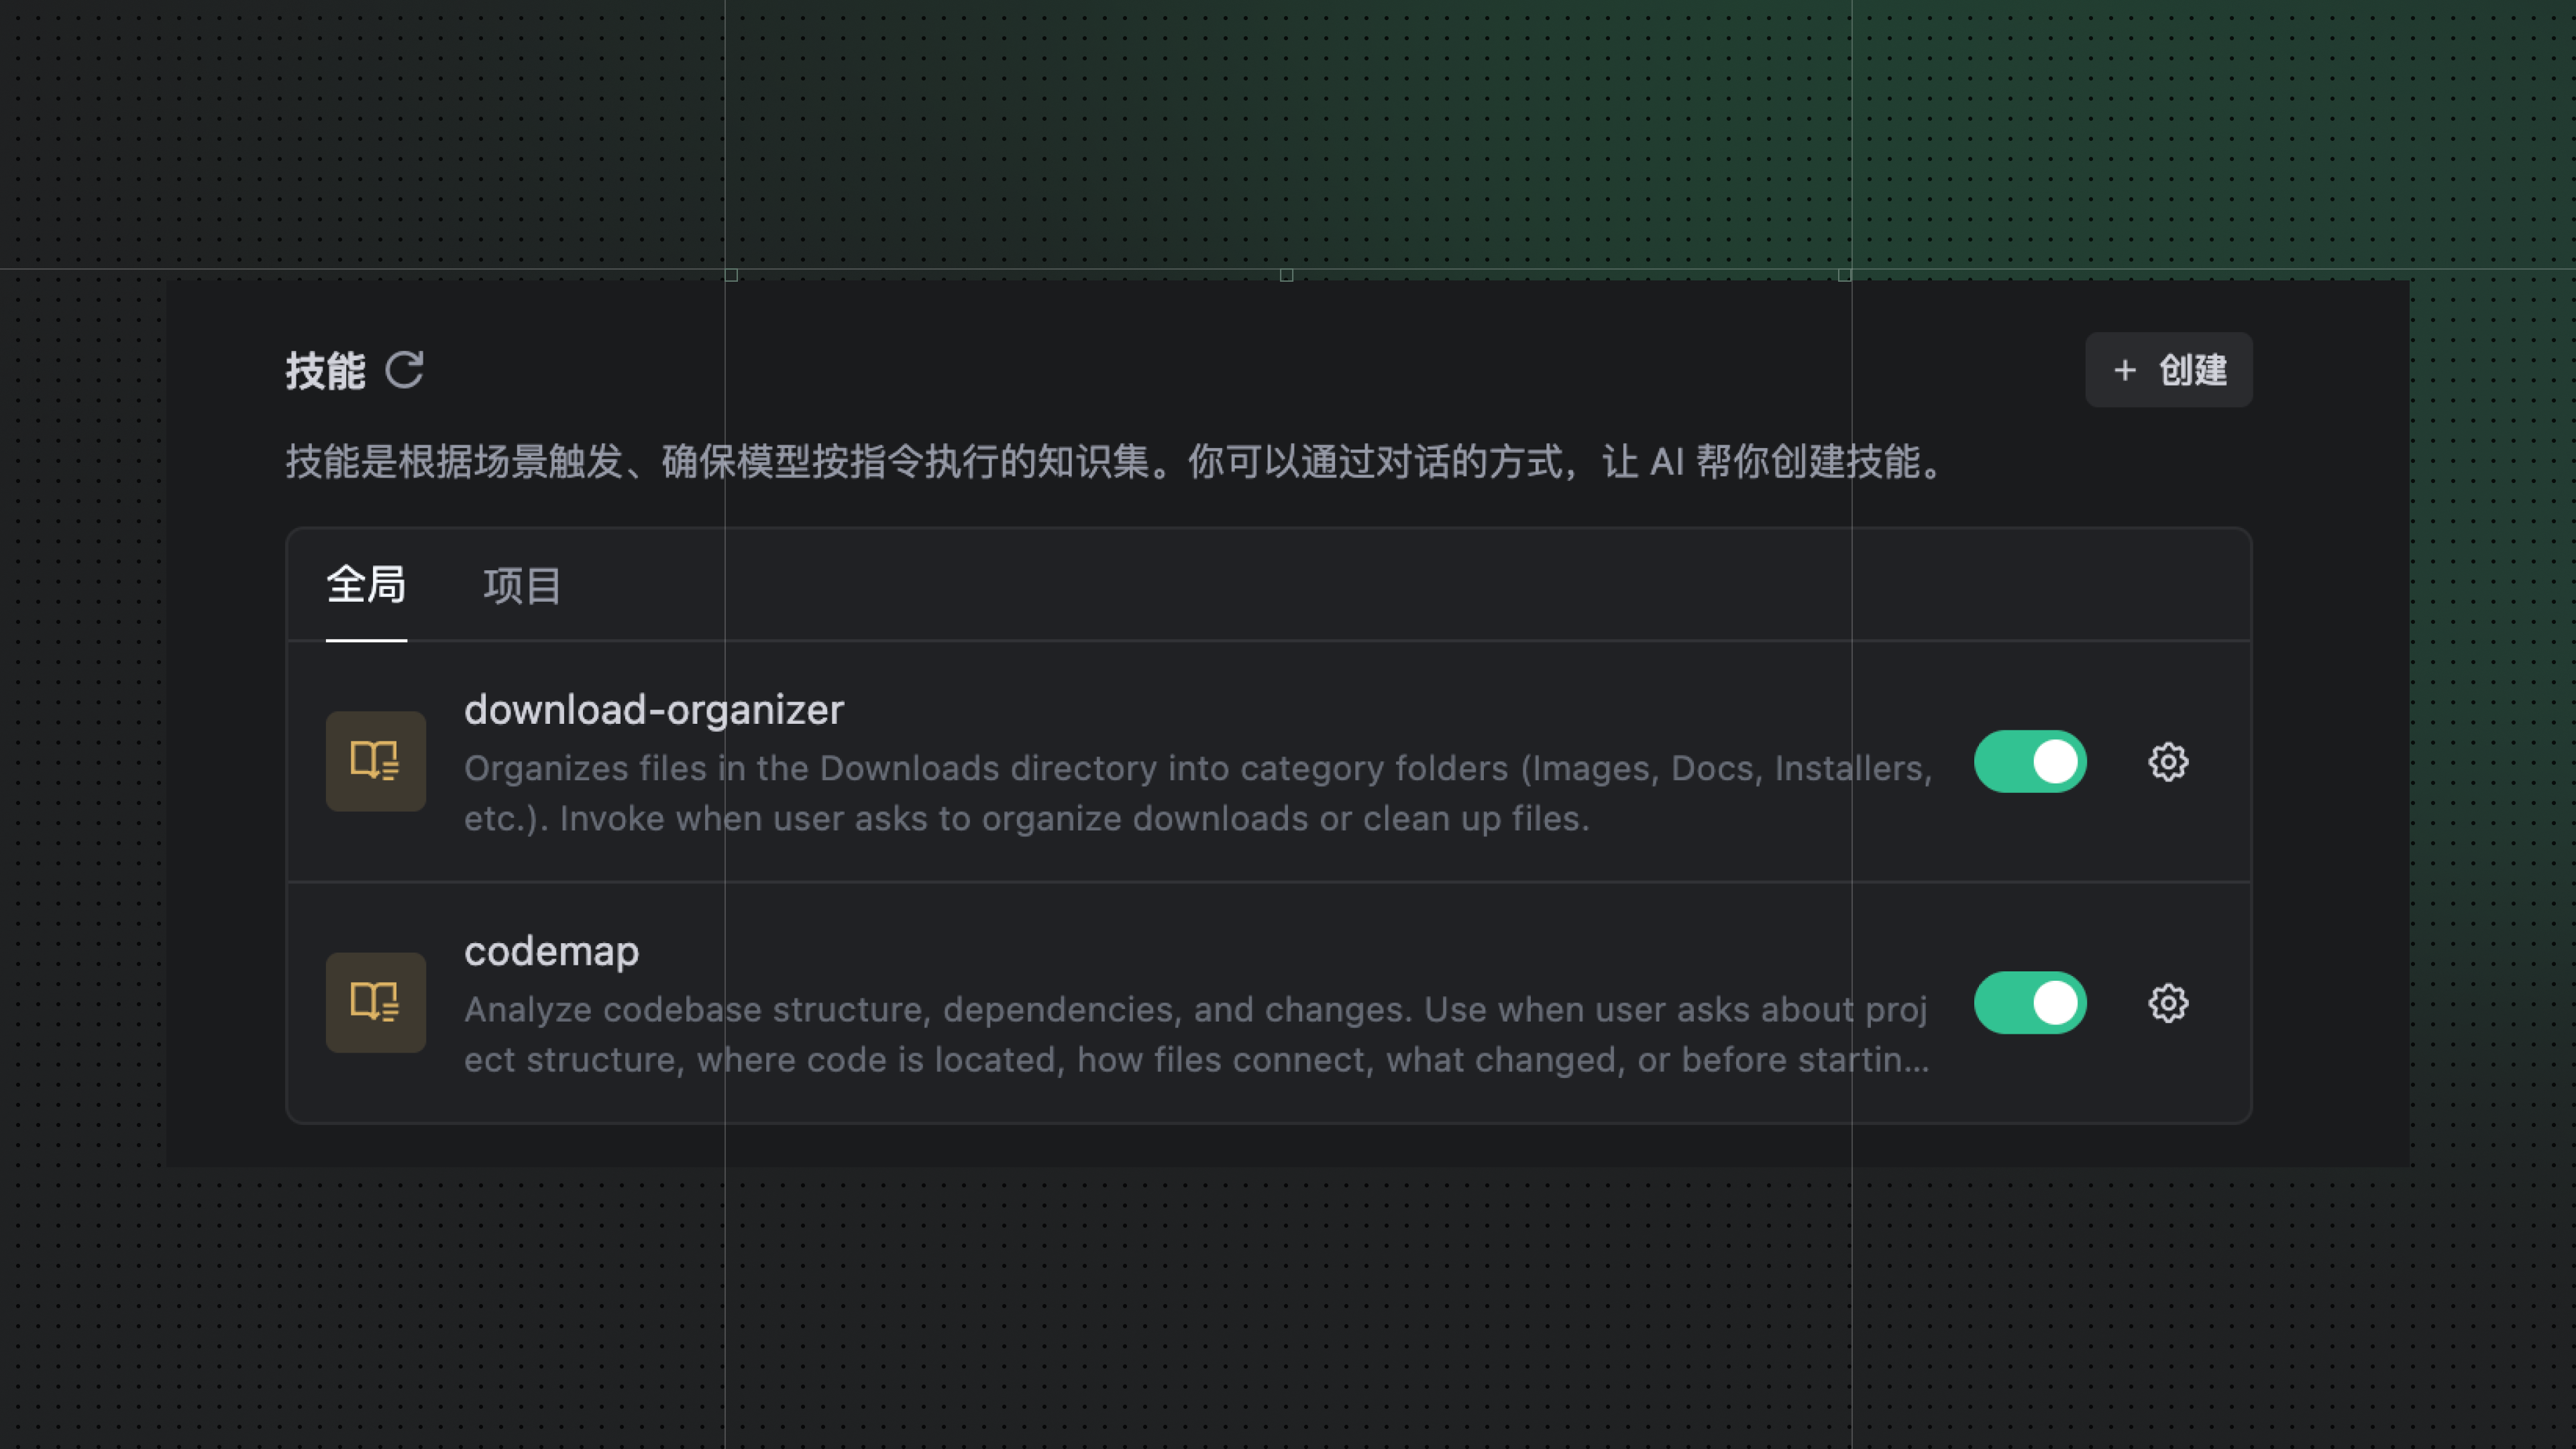
Task: Click the codemap book icon
Action: pos(376,1003)
